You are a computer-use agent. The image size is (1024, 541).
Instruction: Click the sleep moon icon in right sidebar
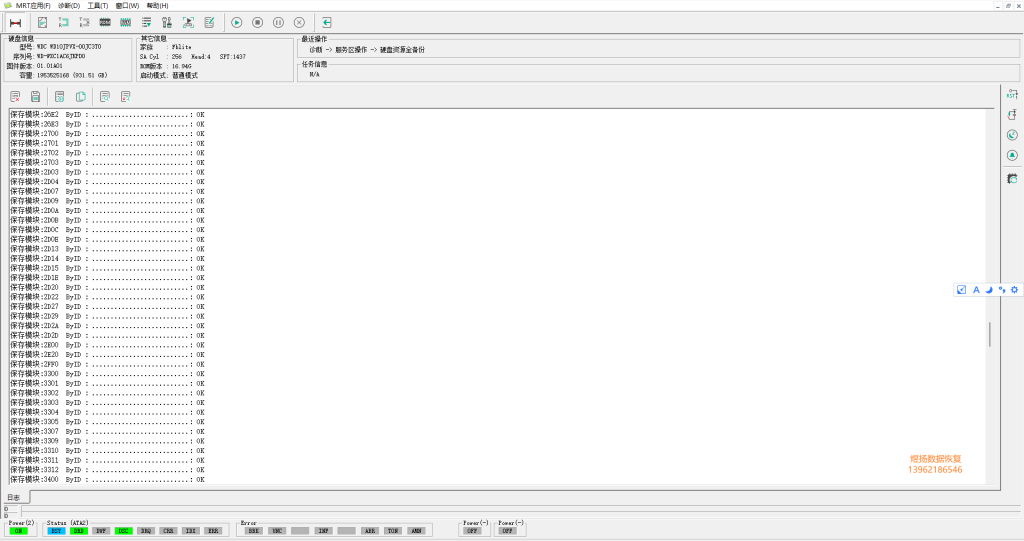1012,135
